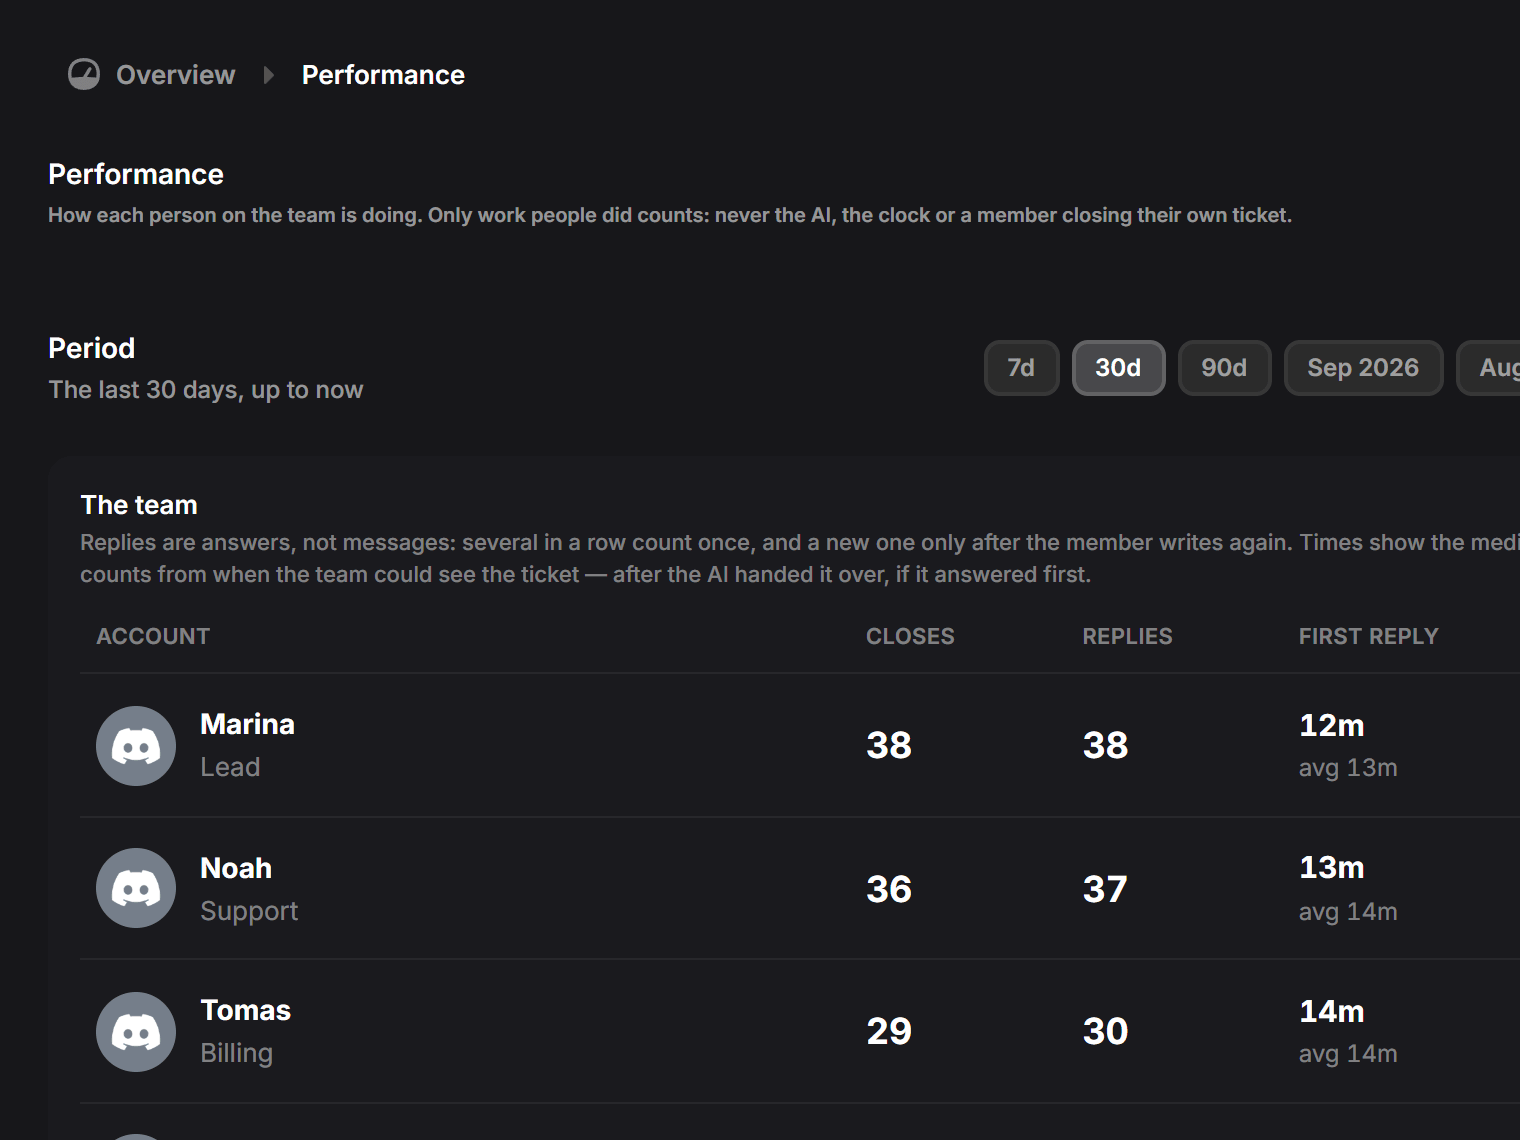This screenshot has height=1140, width=1520.
Task: Choose the 90d period option
Action: click(x=1224, y=368)
